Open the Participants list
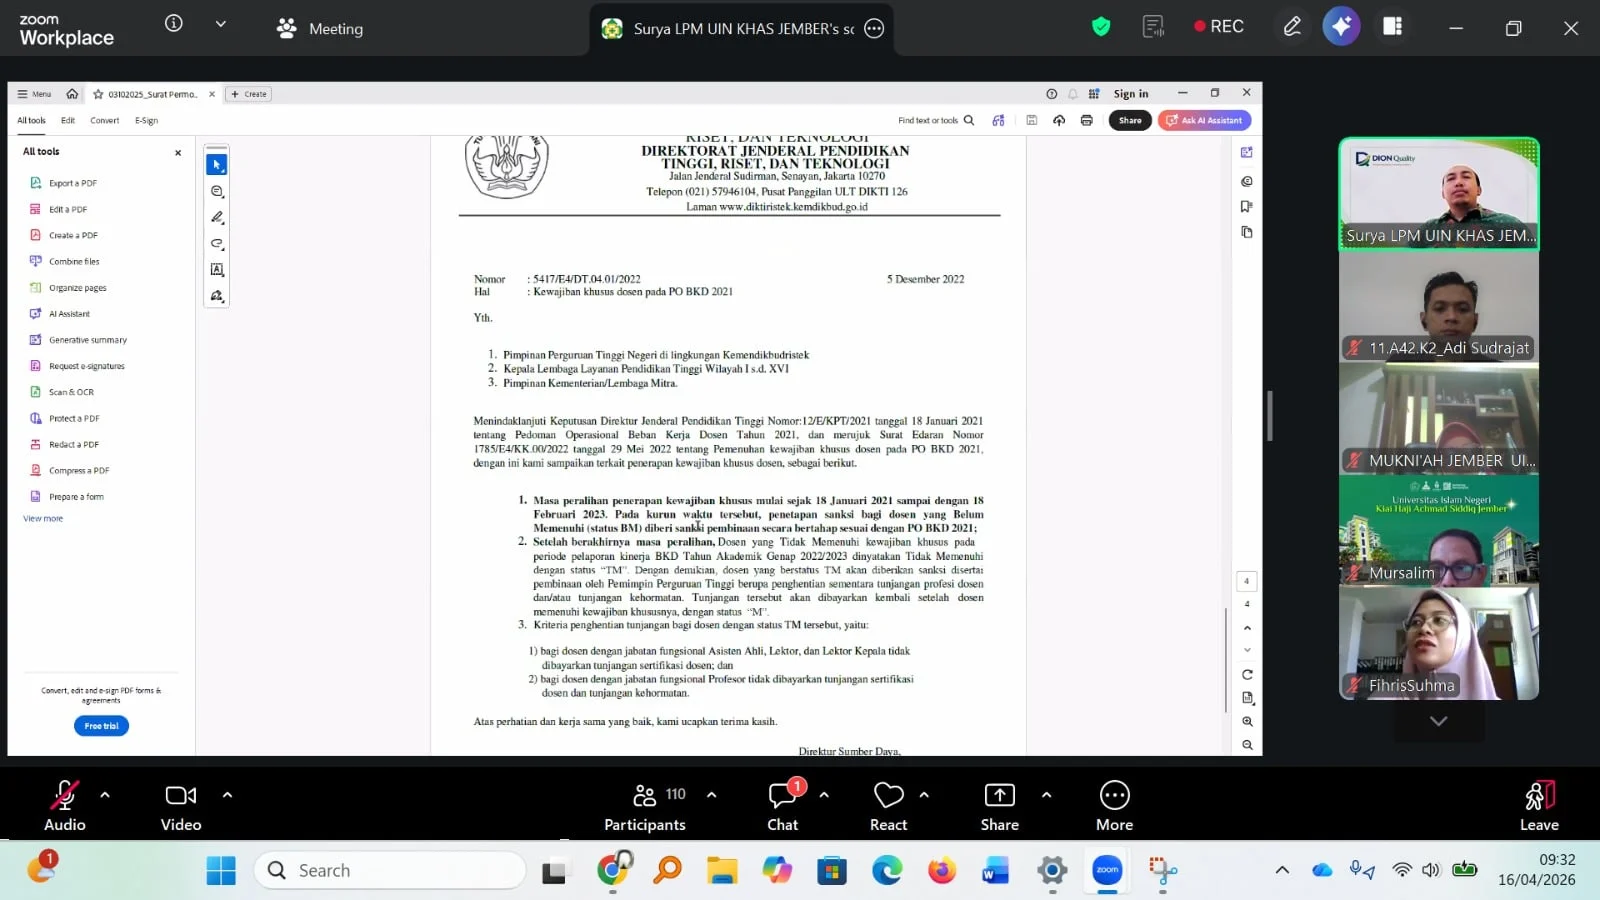 (645, 805)
